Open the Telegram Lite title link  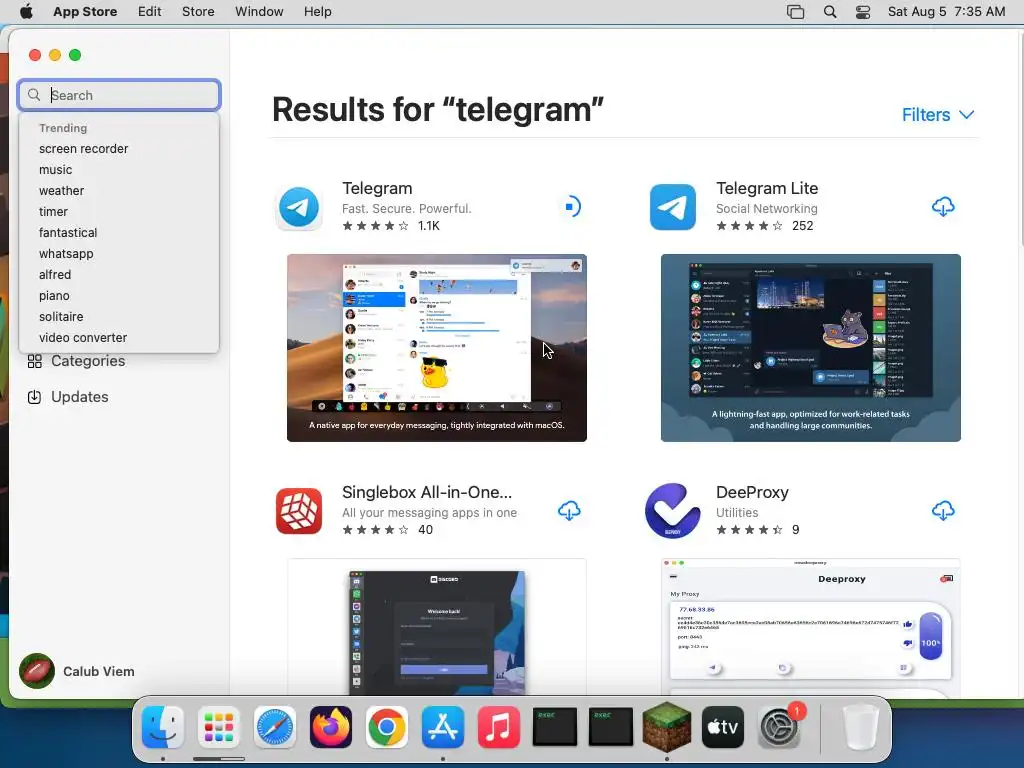[x=767, y=188]
